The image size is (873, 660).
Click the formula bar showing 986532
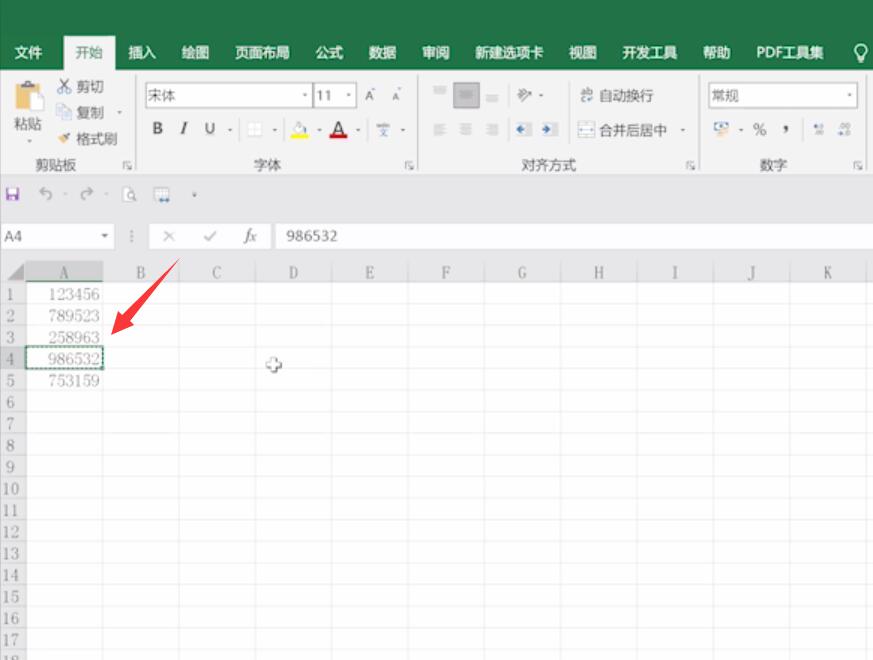point(573,236)
